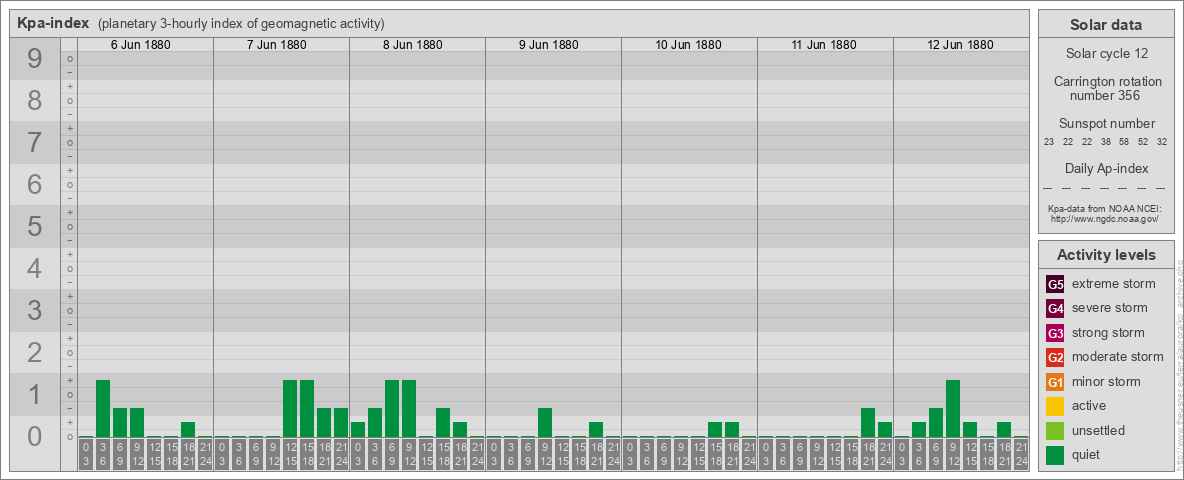1184x480 pixels.
Task: Select the '10 Jun 1880' date header
Action: coord(688,45)
